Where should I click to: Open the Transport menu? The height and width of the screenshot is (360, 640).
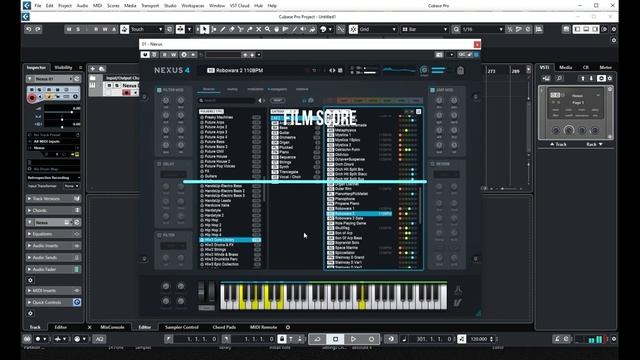point(150,6)
